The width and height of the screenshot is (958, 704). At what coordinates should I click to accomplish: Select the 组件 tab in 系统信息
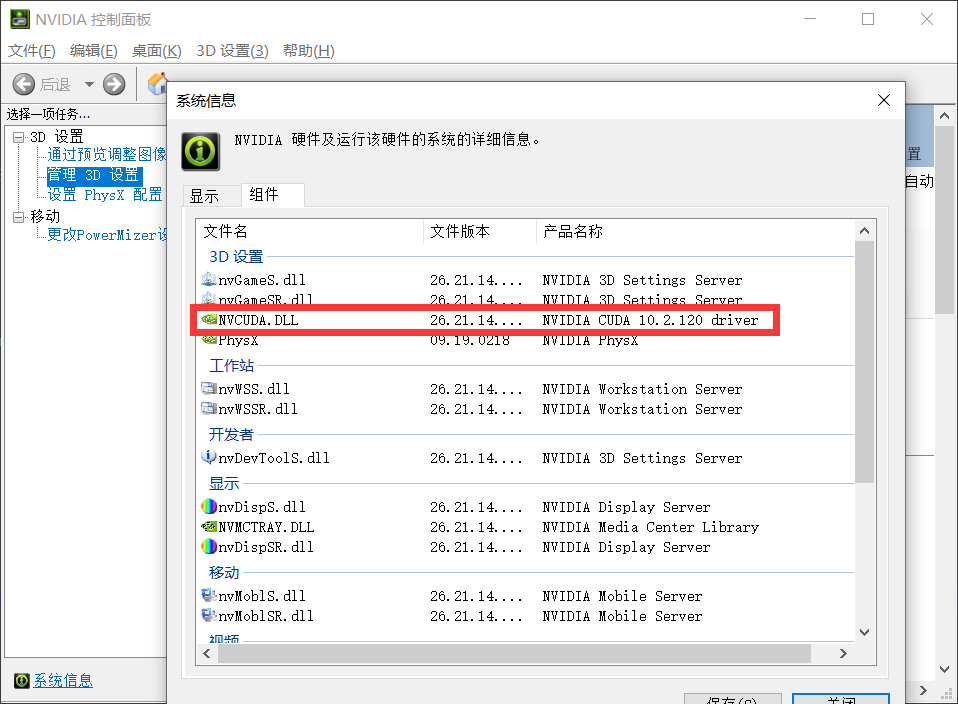[272, 194]
